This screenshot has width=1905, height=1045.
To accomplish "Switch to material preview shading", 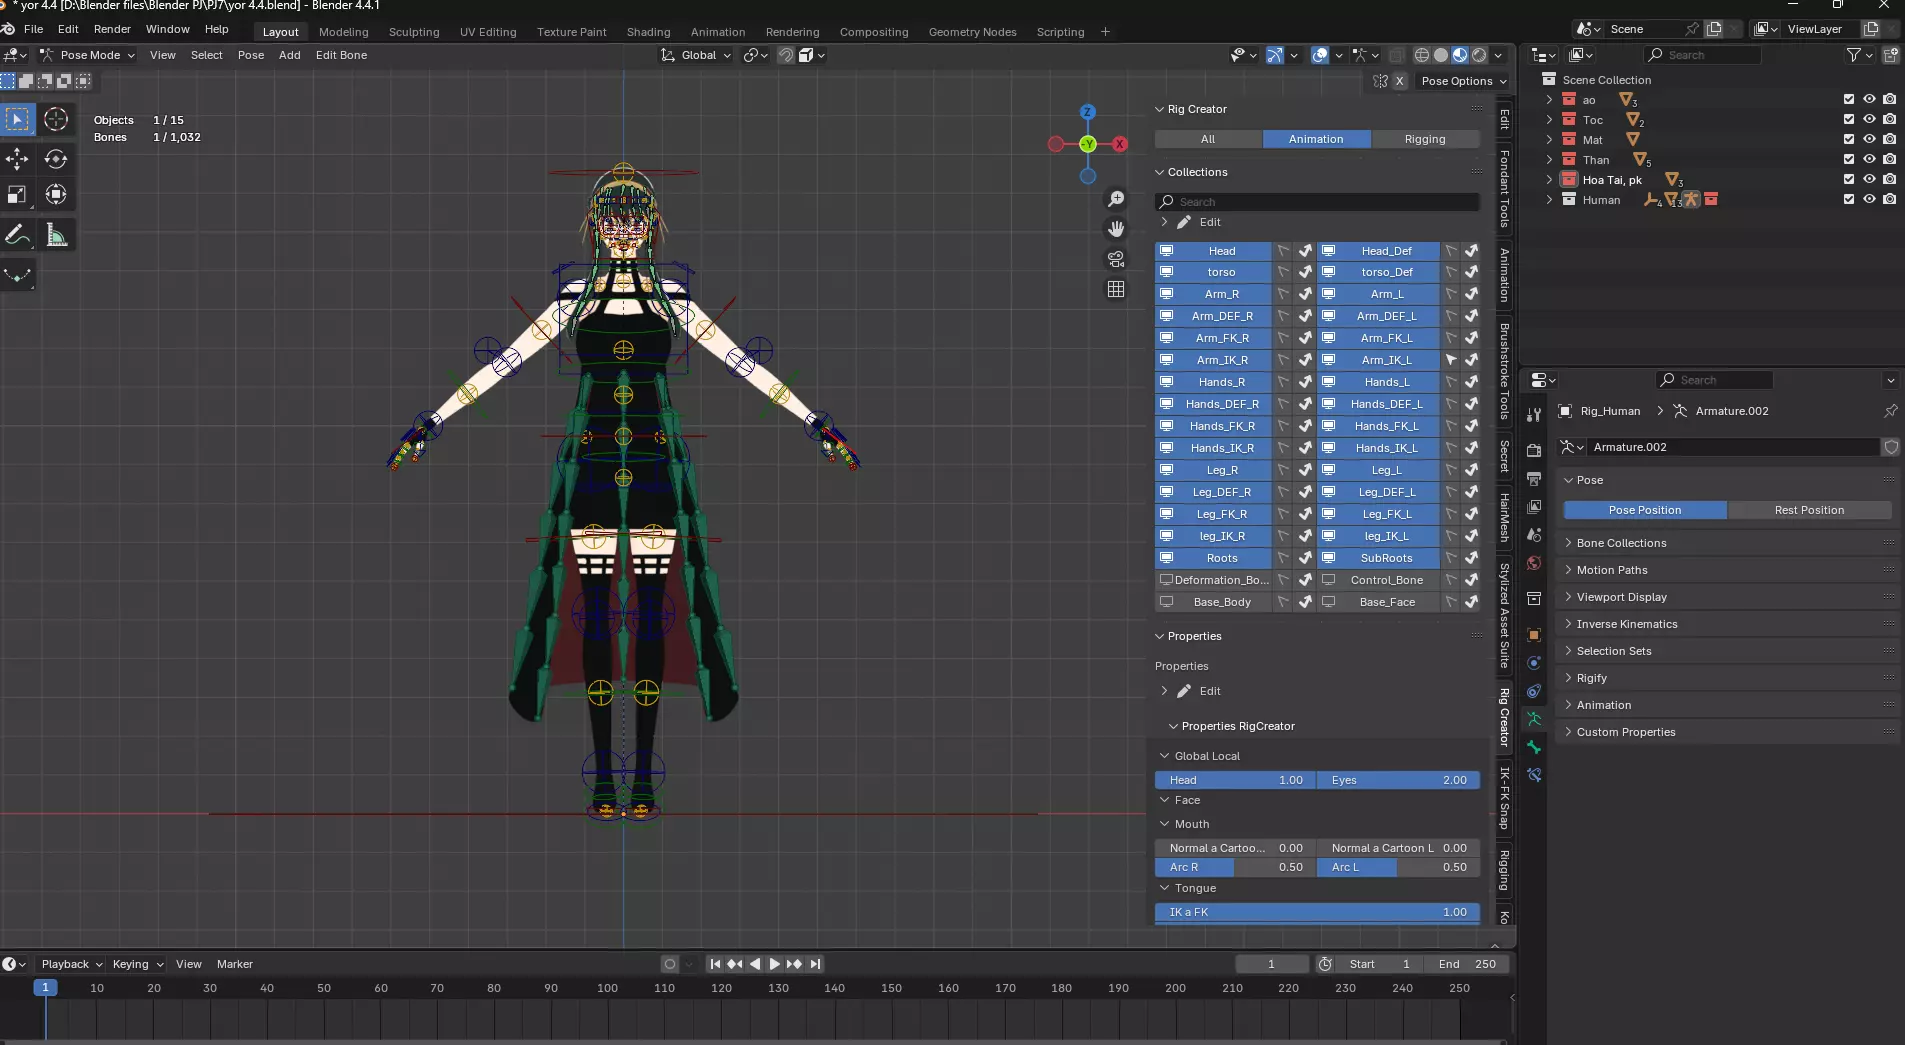I will (1460, 55).
